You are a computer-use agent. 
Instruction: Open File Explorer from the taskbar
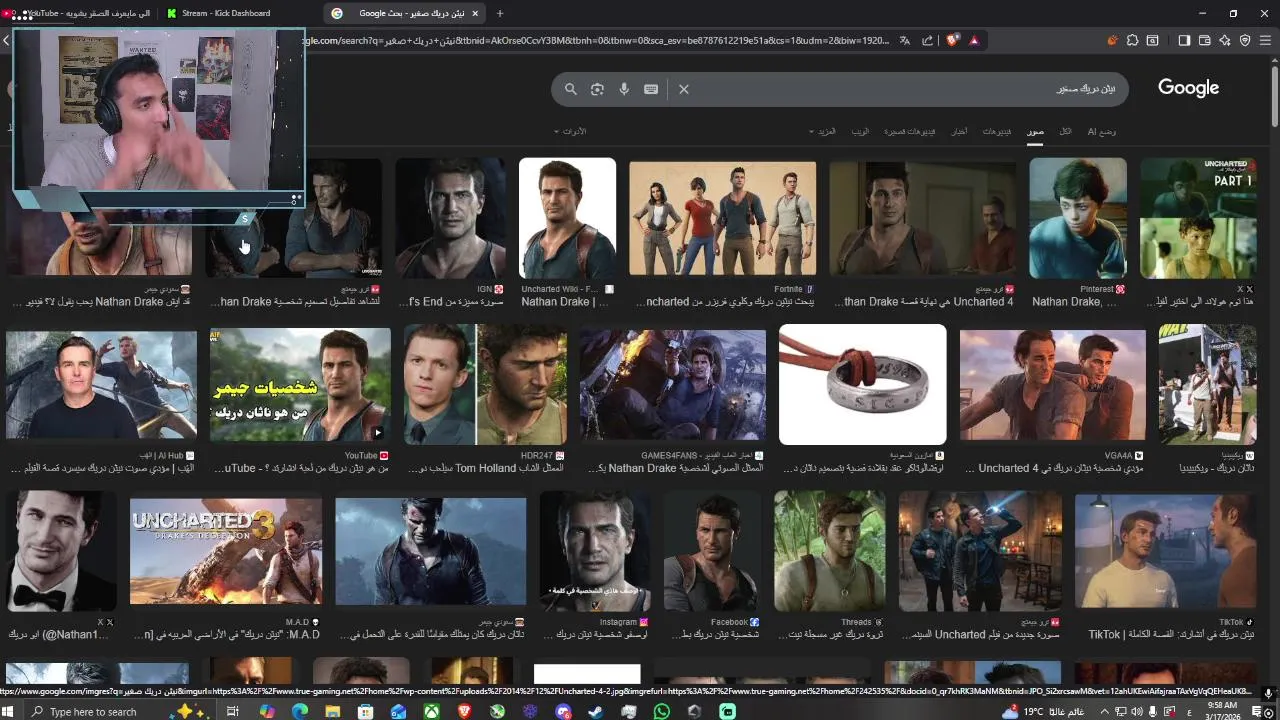[332, 711]
